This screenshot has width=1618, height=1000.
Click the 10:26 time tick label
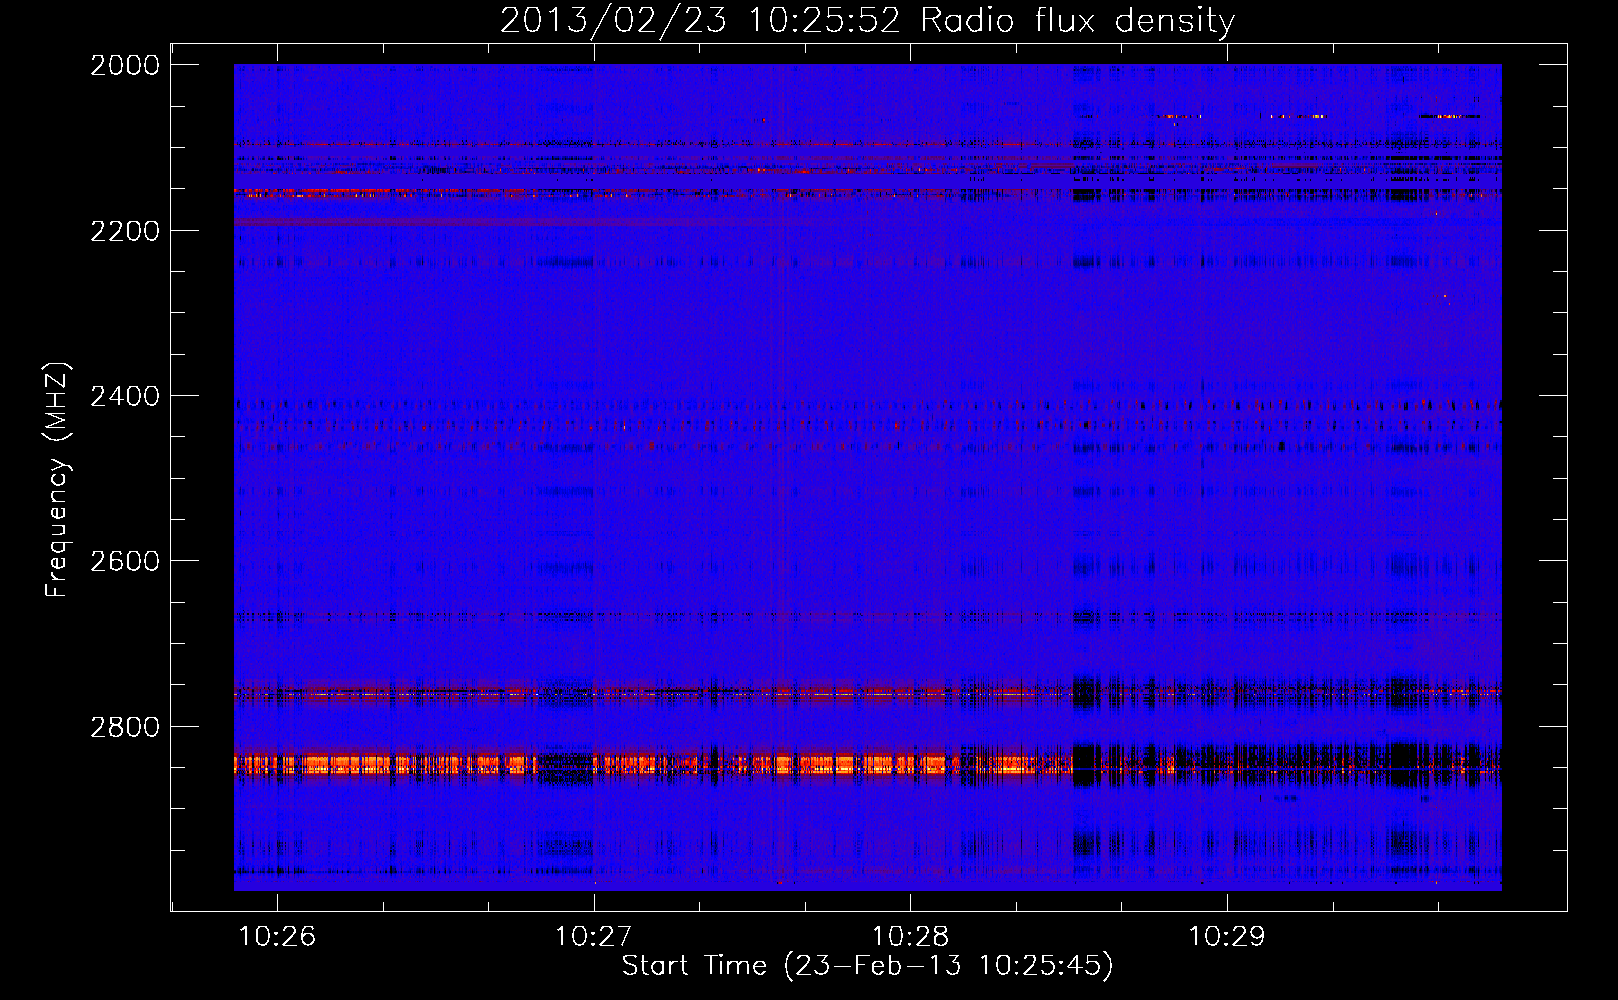pyautogui.click(x=277, y=937)
